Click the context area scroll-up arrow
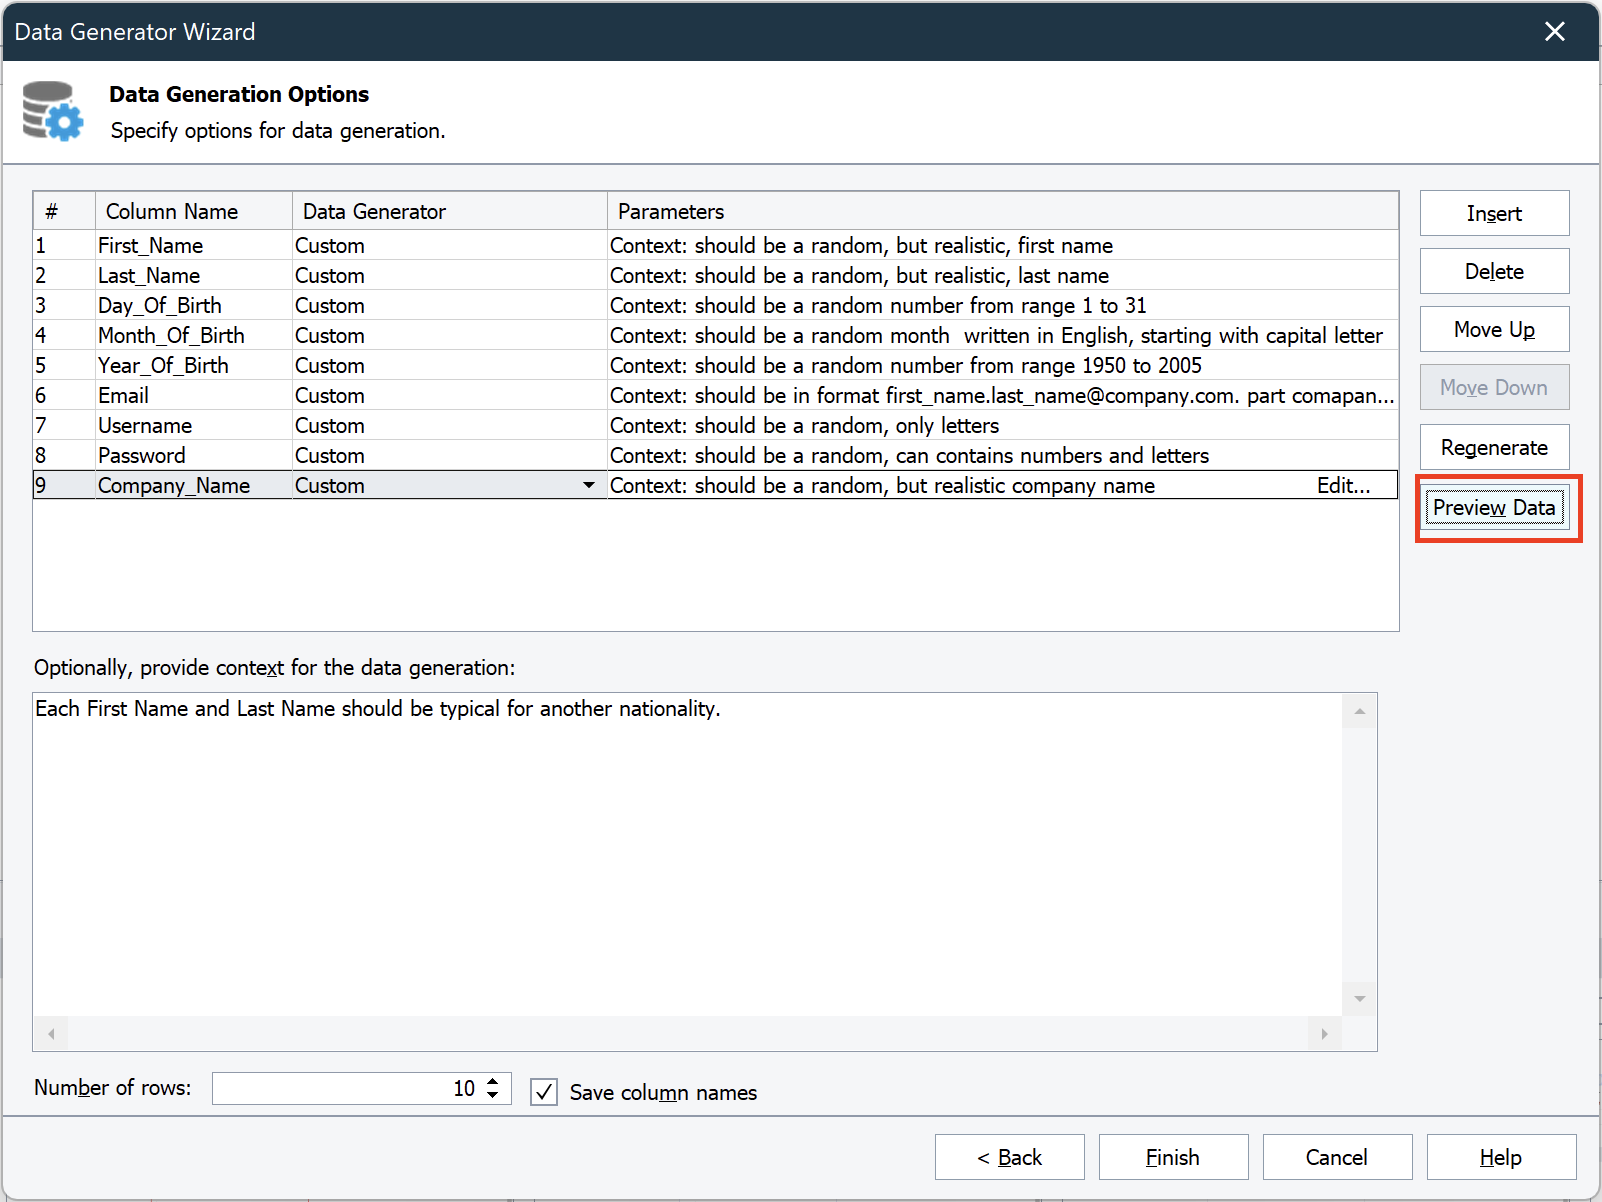The width and height of the screenshot is (1602, 1202). 1359,709
